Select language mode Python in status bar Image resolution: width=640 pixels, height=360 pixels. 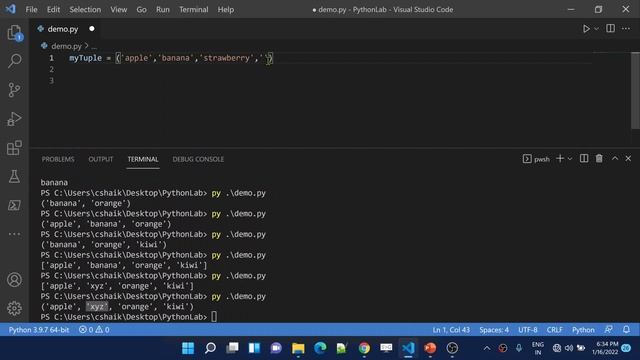pos(583,330)
